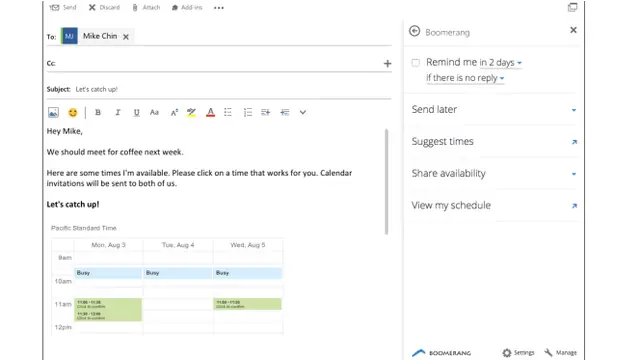Insert a picture inline
This screenshot has height=360, width=640.
(x=53, y=112)
